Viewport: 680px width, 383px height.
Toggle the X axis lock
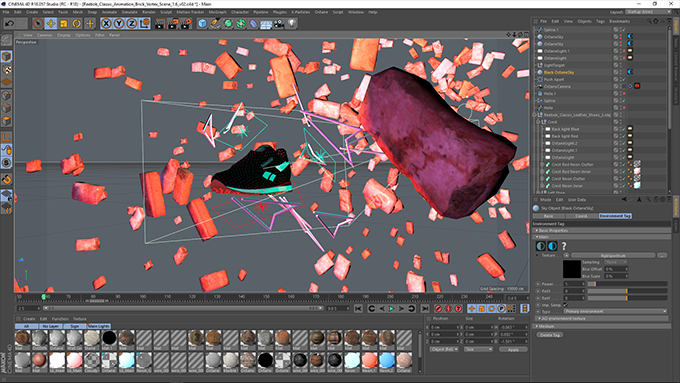[106, 23]
